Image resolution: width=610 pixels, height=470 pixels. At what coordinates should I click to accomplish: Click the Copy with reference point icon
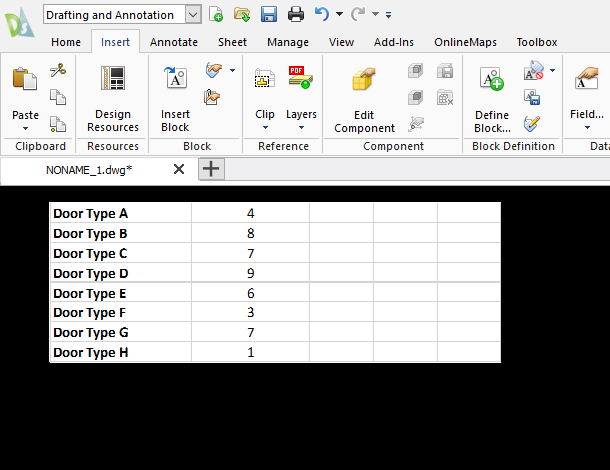coord(58,124)
